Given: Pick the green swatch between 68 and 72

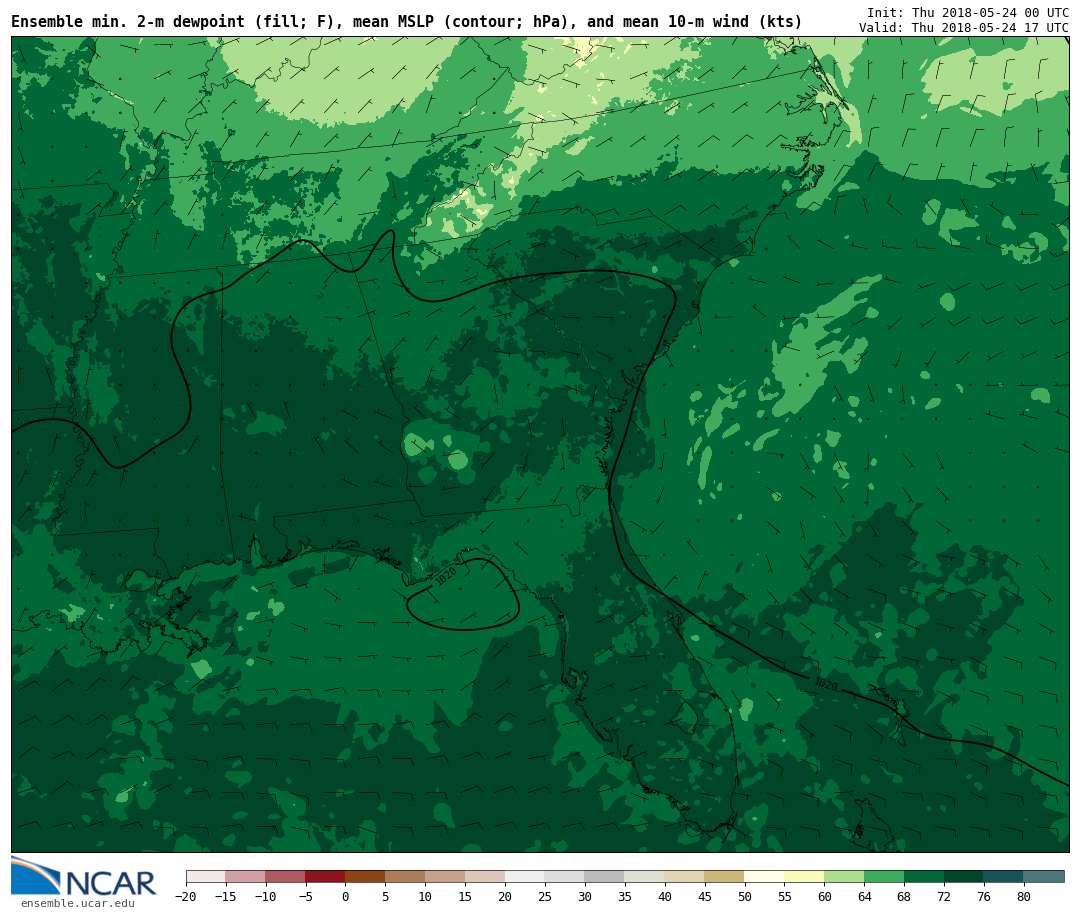Looking at the screenshot, I should 924,877.
